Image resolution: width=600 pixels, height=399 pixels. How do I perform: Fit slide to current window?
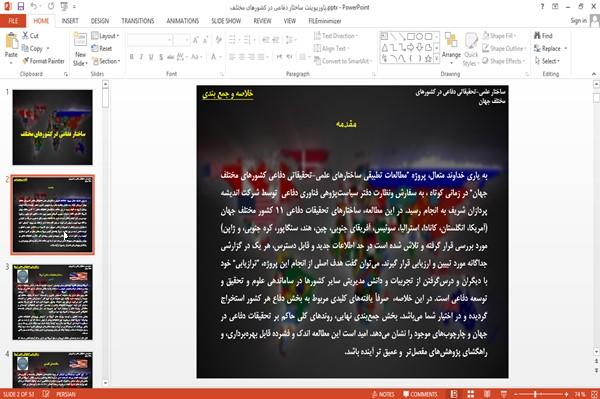pyautogui.click(x=594, y=394)
